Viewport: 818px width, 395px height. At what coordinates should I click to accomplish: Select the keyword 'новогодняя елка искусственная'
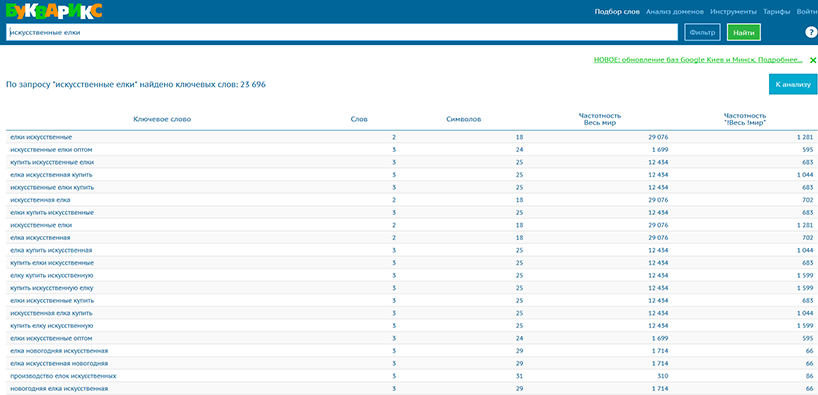point(59,389)
